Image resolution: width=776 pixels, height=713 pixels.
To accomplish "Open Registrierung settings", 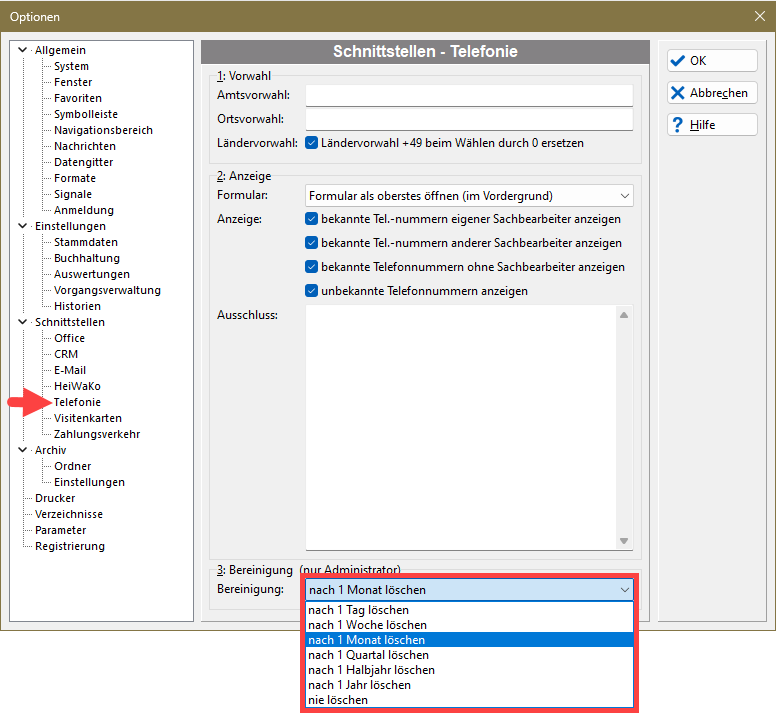I will click(70, 546).
